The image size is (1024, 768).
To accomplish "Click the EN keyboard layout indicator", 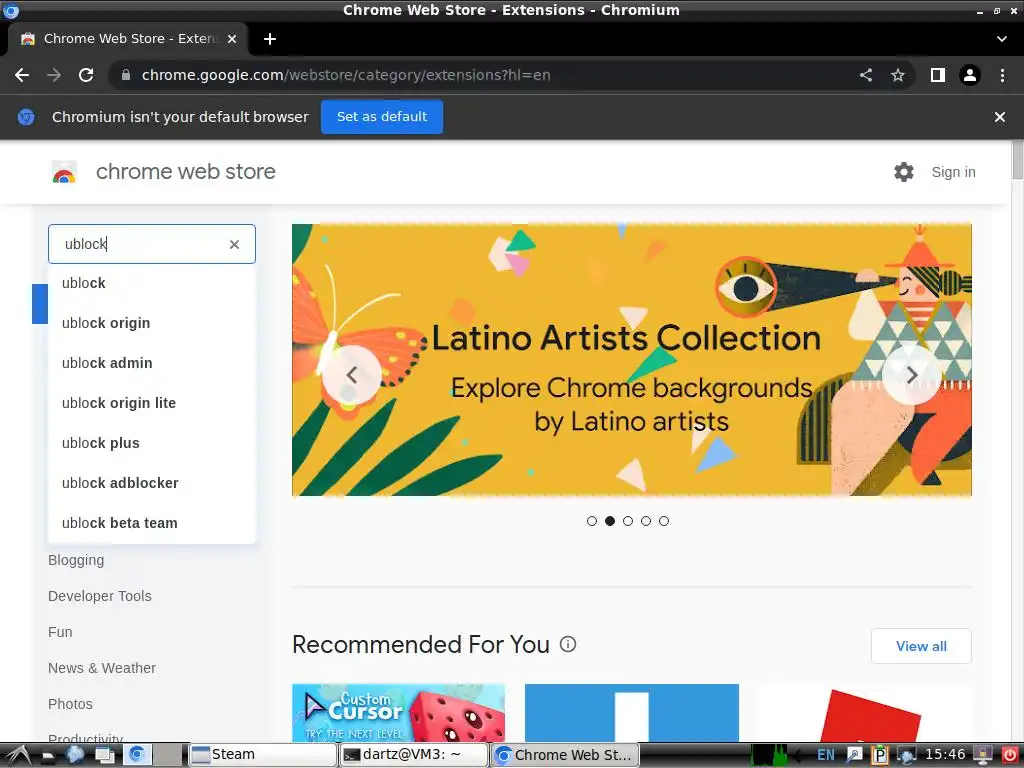I will [825, 755].
